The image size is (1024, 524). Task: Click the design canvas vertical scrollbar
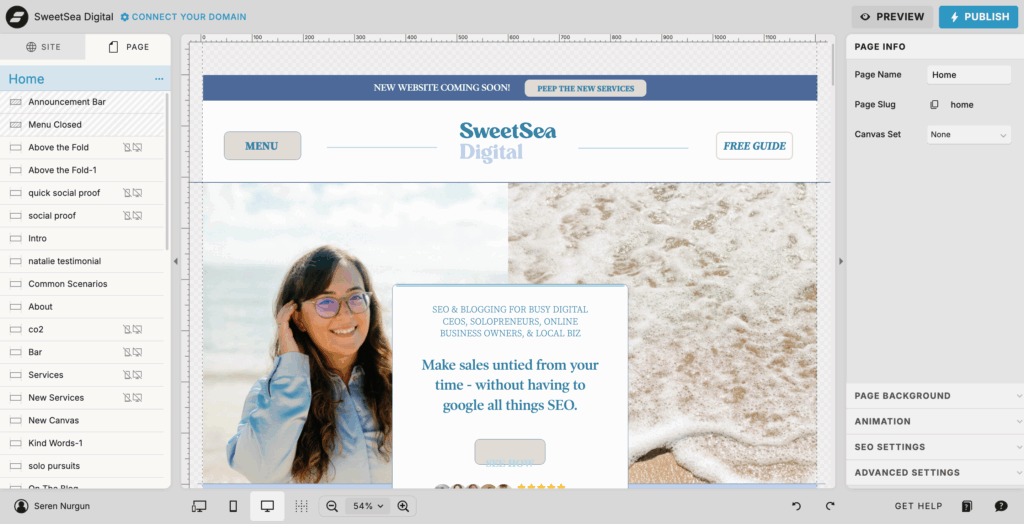tap(833, 64)
